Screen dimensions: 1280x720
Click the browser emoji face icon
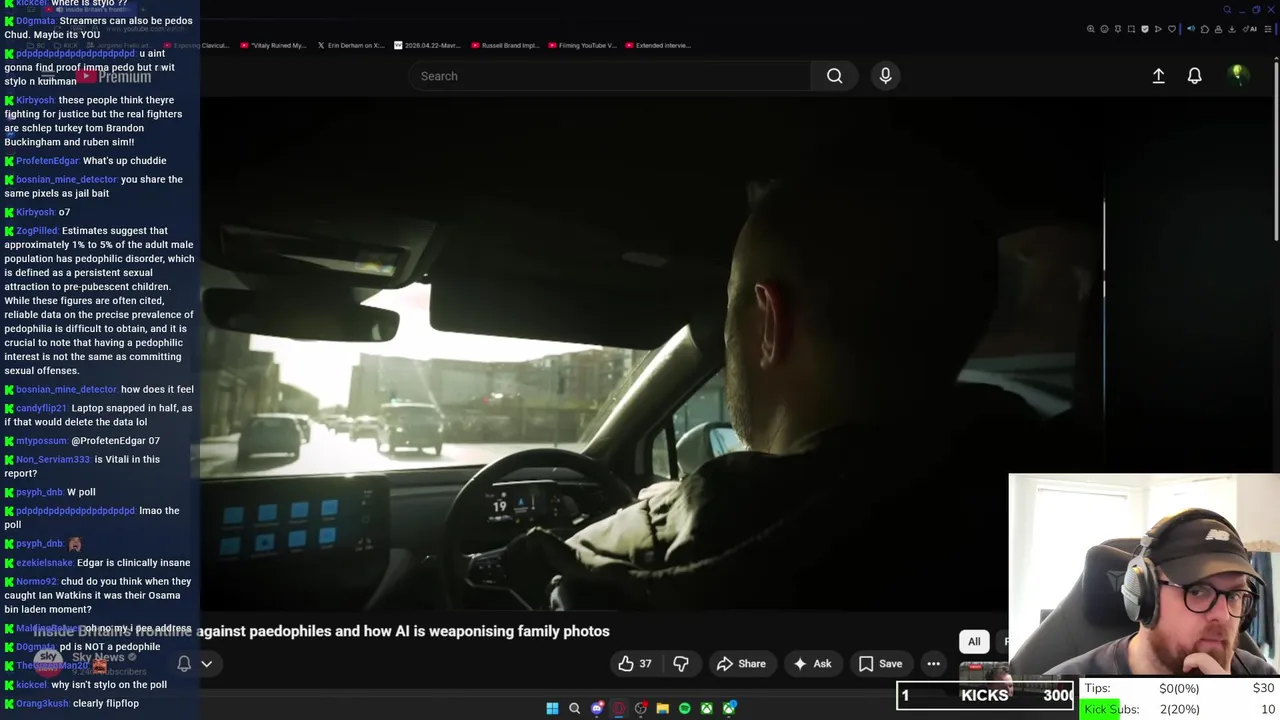pyautogui.click(x=1104, y=29)
